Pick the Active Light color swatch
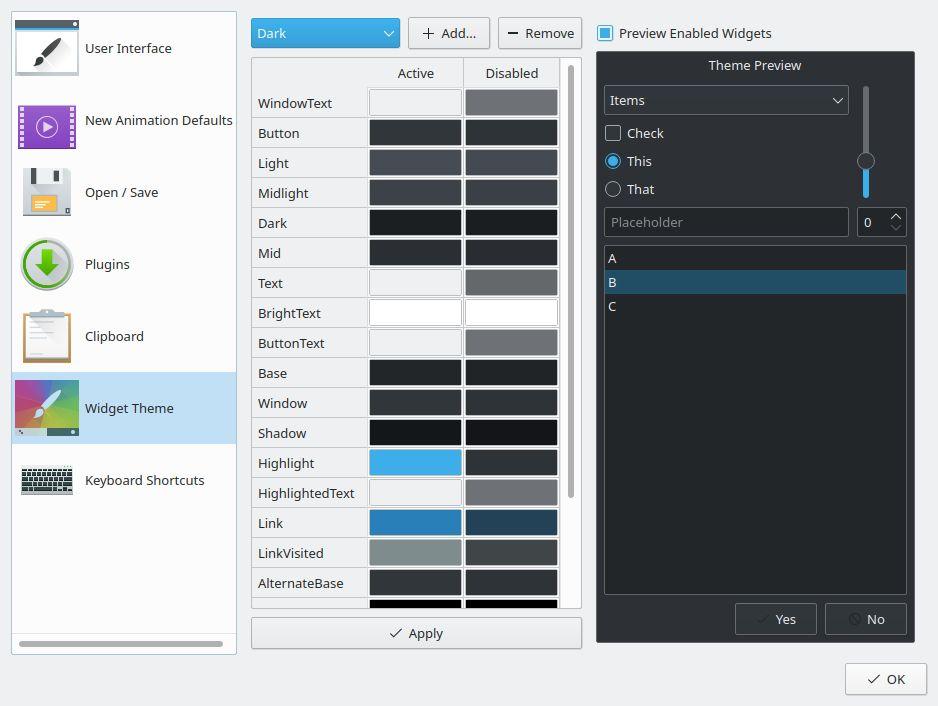This screenshot has width=938, height=706. click(x=415, y=163)
